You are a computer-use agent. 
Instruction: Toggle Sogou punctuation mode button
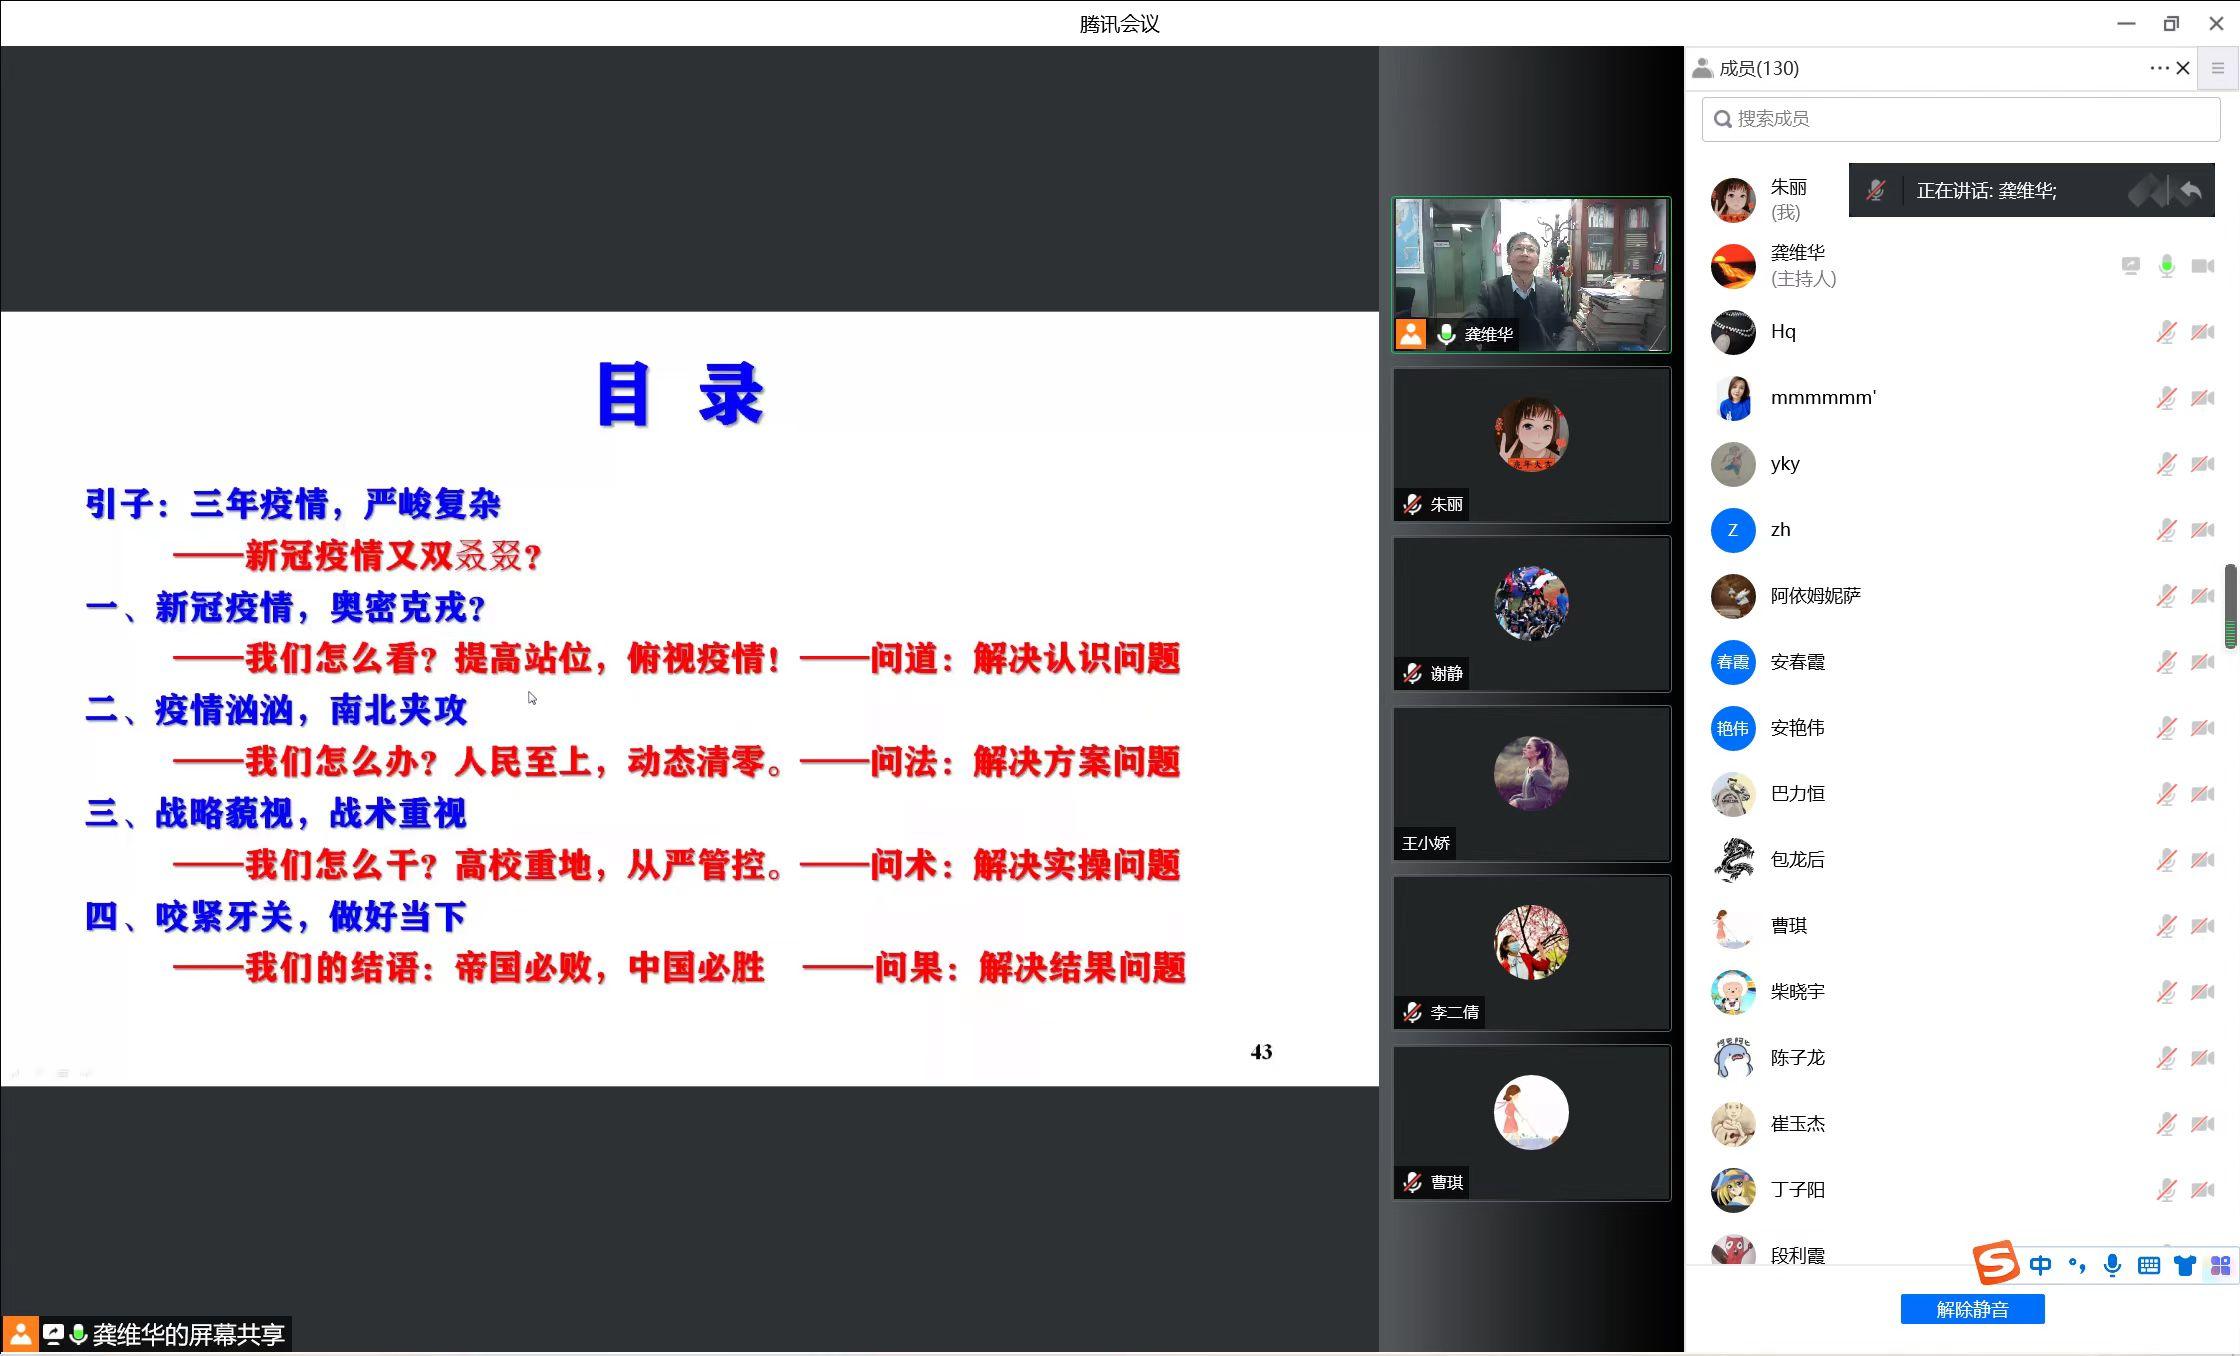[x=2076, y=1266]
